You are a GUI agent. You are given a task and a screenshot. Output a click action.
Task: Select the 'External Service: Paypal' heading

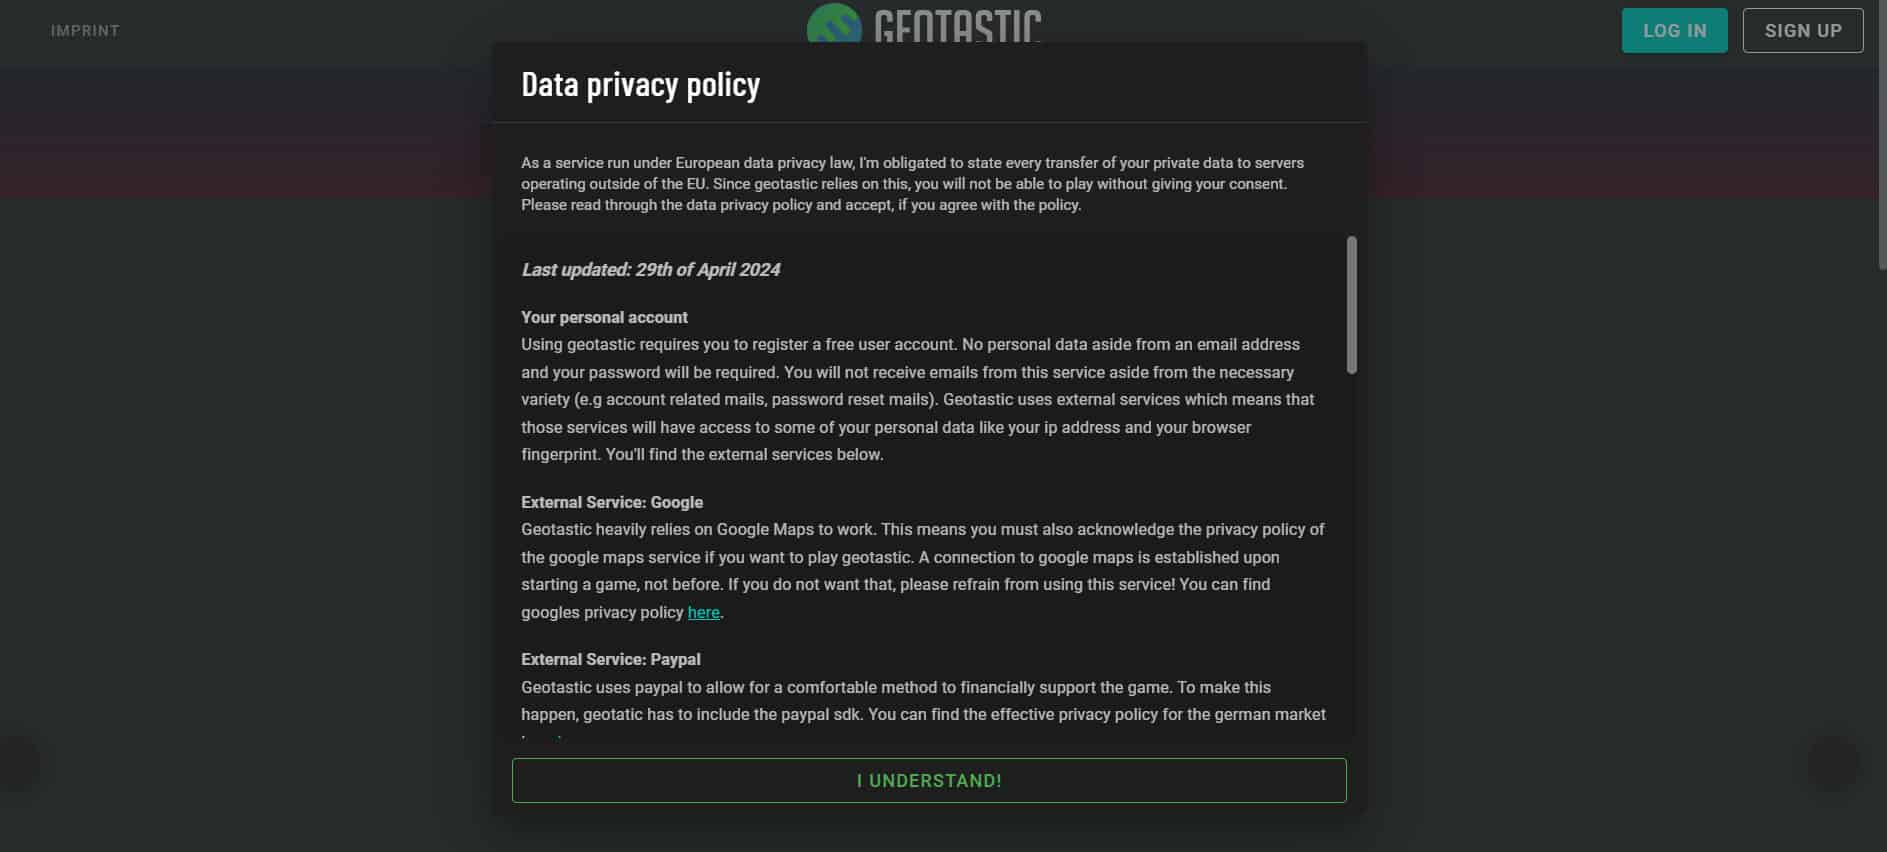pyautogui.click(x=610, y=659)
